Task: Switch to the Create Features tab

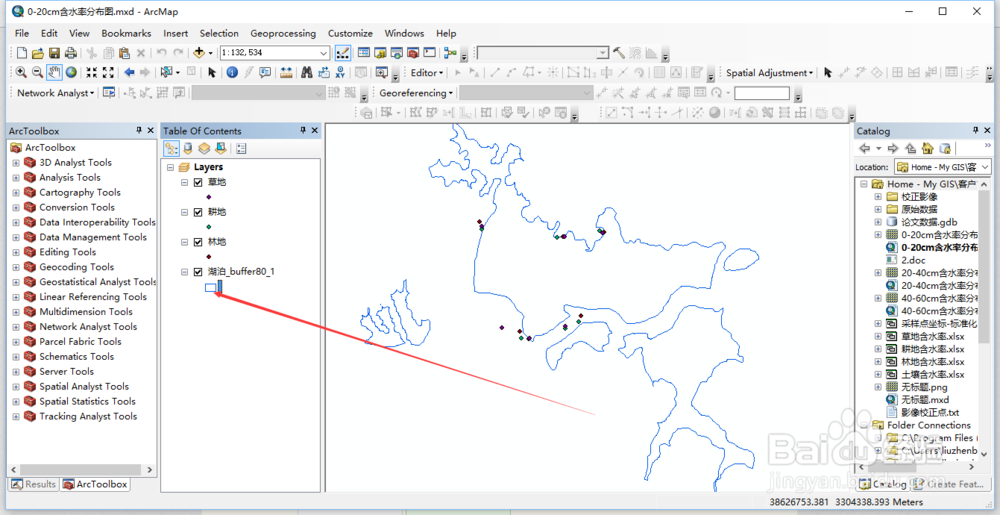Action: (950, 484)
